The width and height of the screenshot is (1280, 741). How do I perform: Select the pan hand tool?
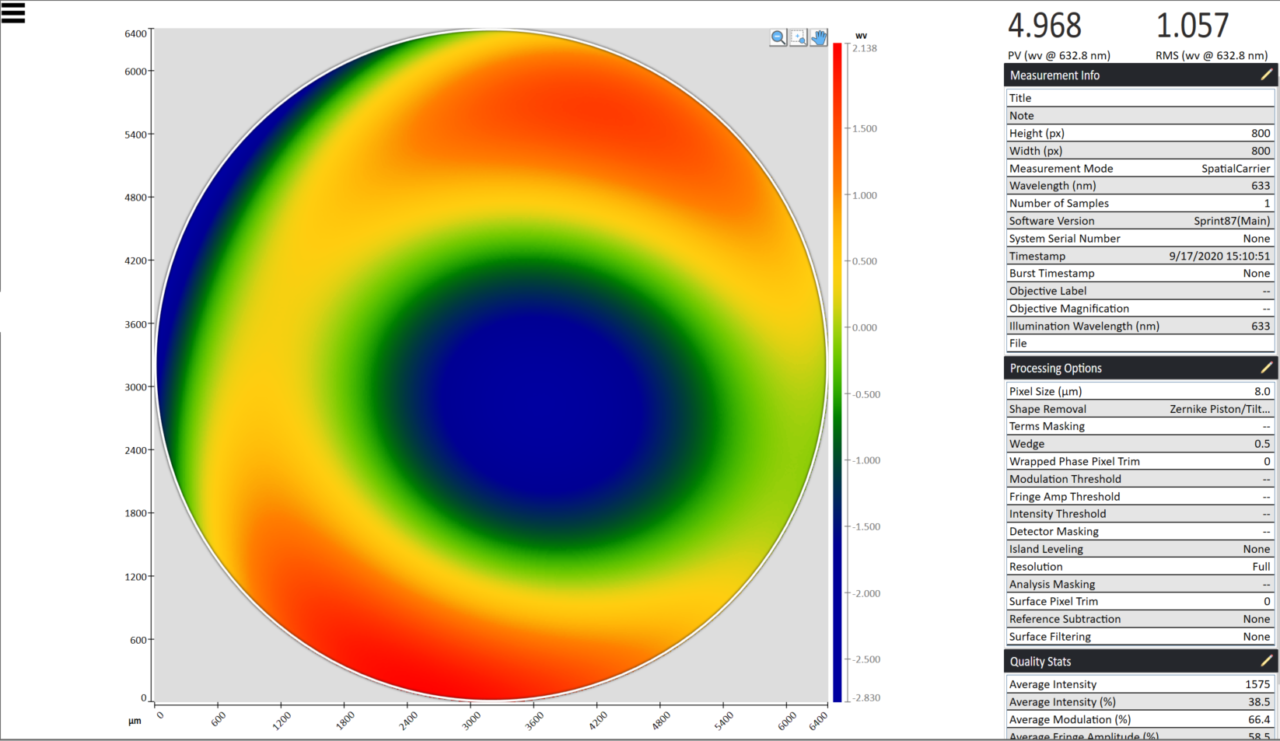pyautogui.click(x=818, y=37)
